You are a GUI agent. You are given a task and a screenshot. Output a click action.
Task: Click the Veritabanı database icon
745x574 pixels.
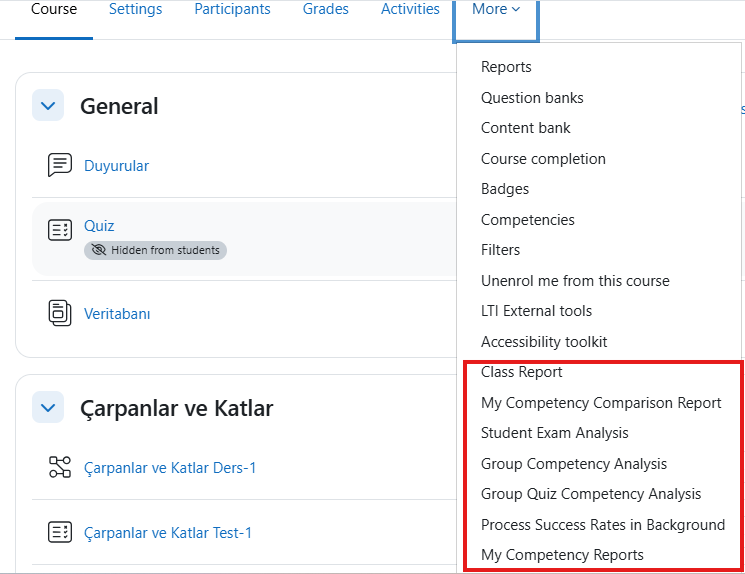click(x=60, y=313)
